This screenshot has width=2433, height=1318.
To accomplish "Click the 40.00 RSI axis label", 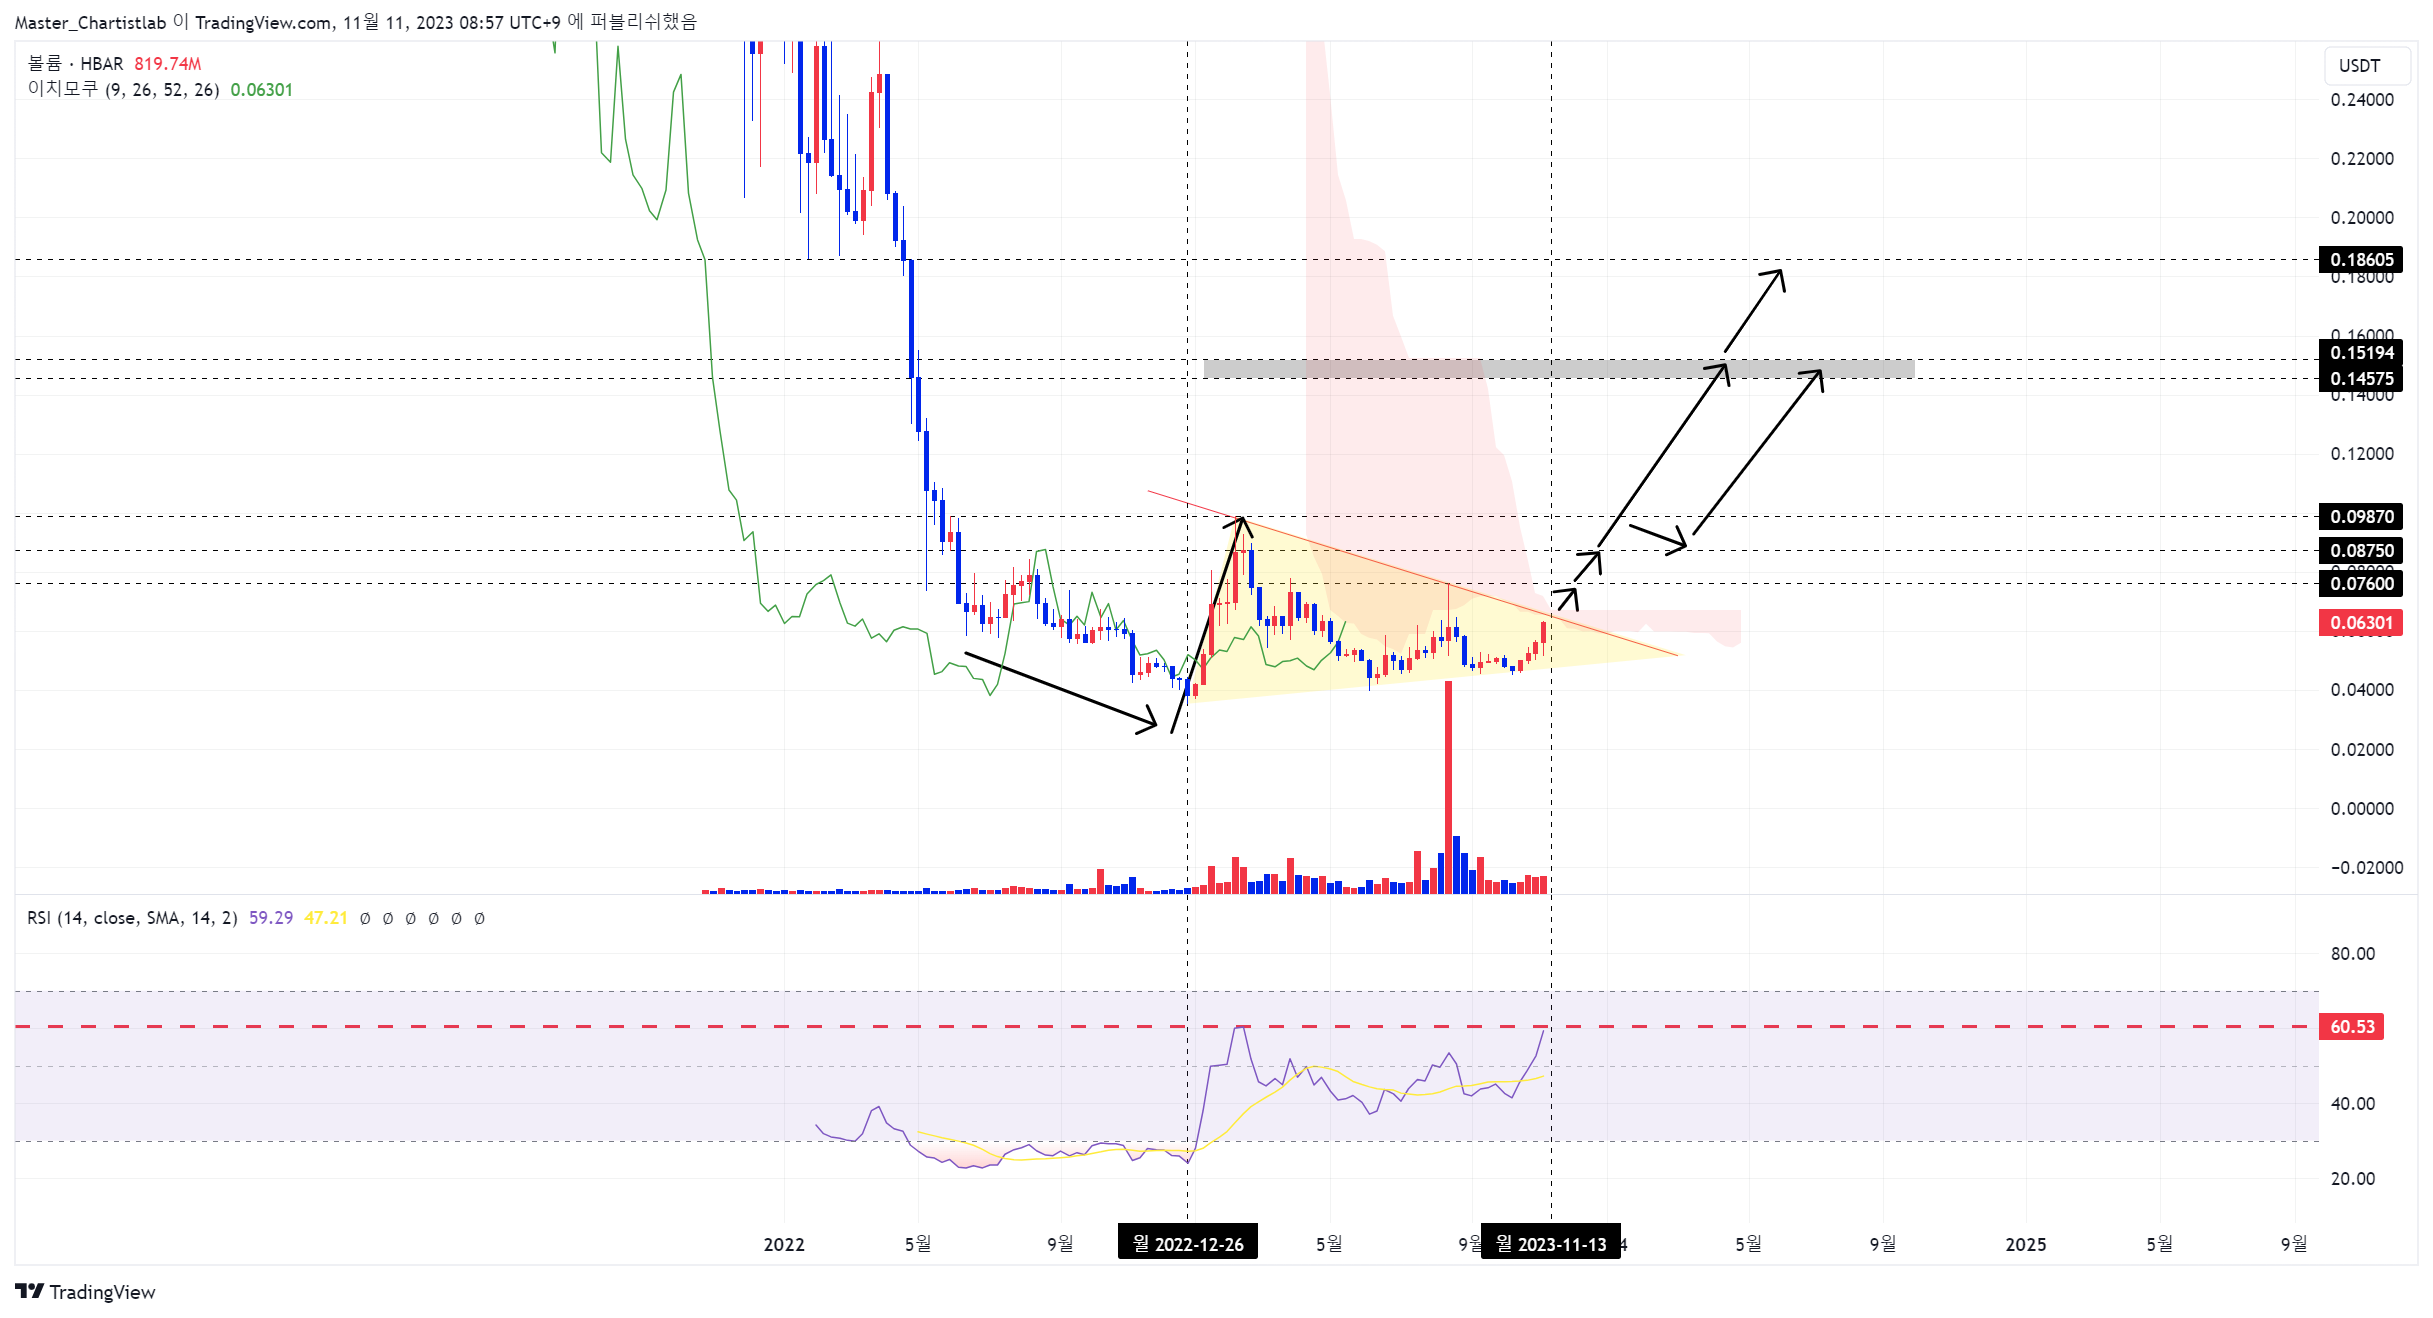I will point(2353,1103).
